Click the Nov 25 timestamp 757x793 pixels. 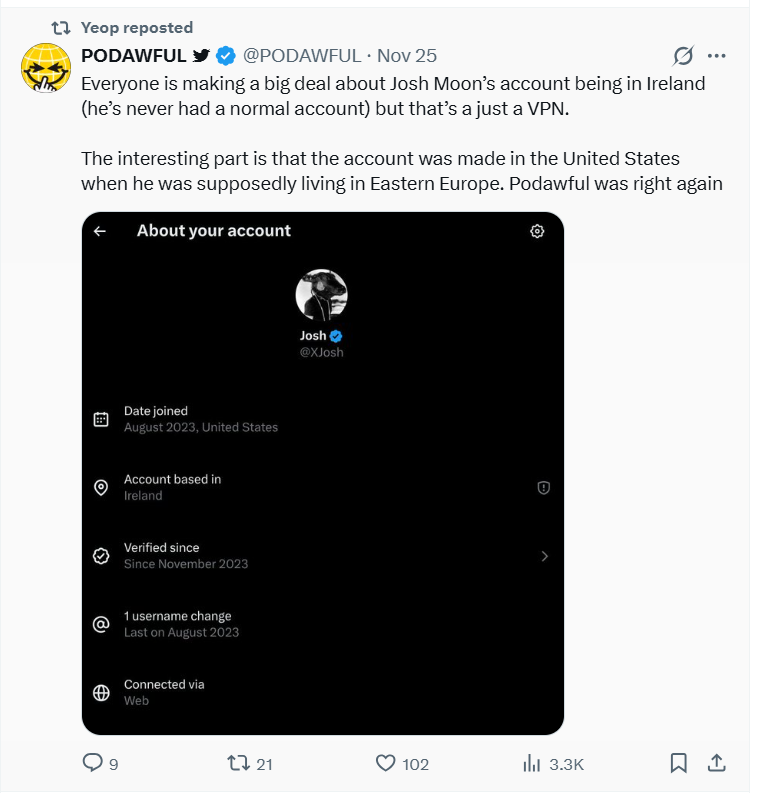[x=406, y=56]
